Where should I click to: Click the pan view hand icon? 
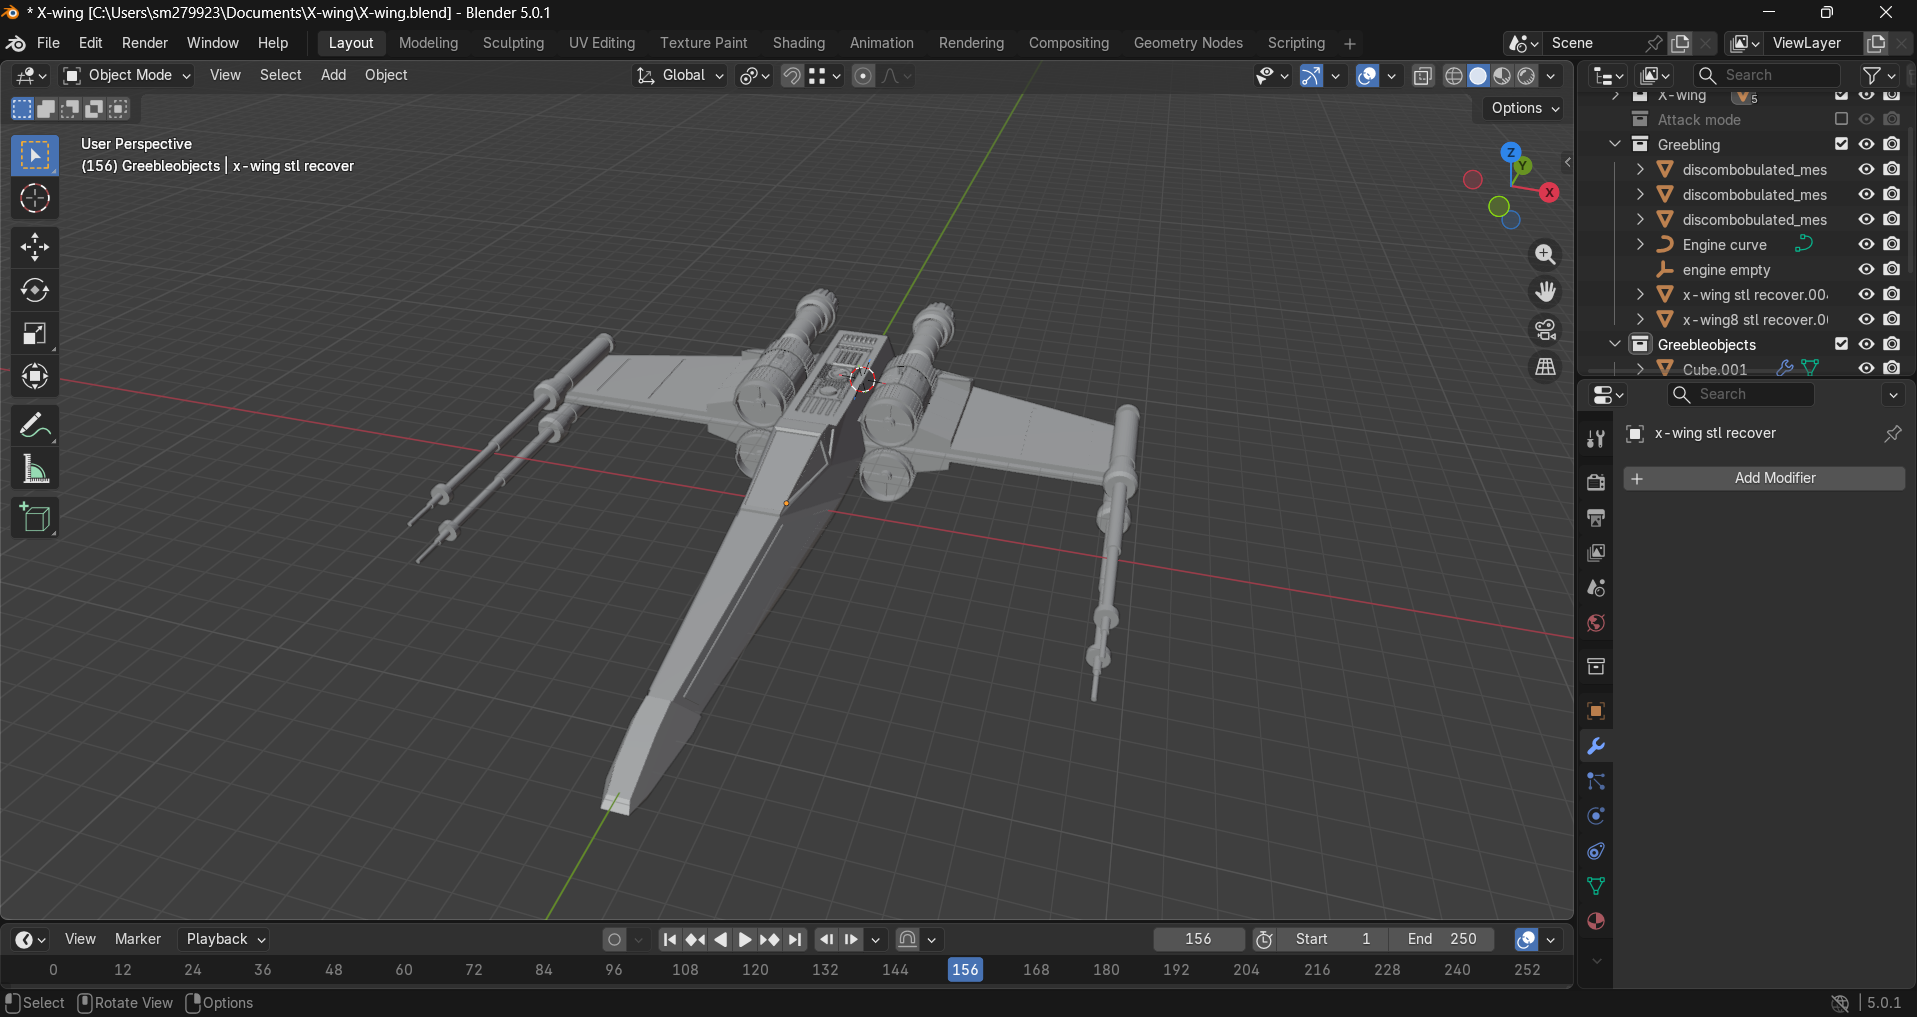(x=1545, y=292)
